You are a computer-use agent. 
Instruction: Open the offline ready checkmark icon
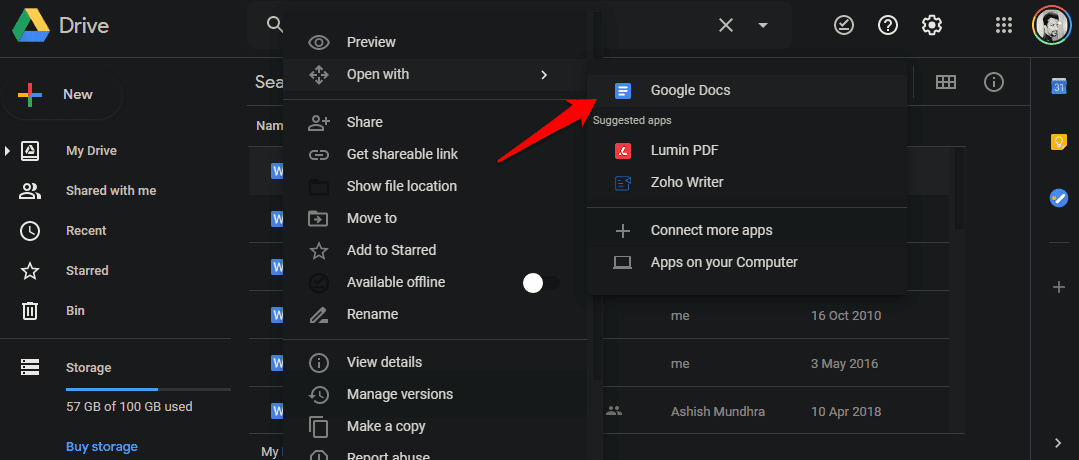(x=844, y=25)
